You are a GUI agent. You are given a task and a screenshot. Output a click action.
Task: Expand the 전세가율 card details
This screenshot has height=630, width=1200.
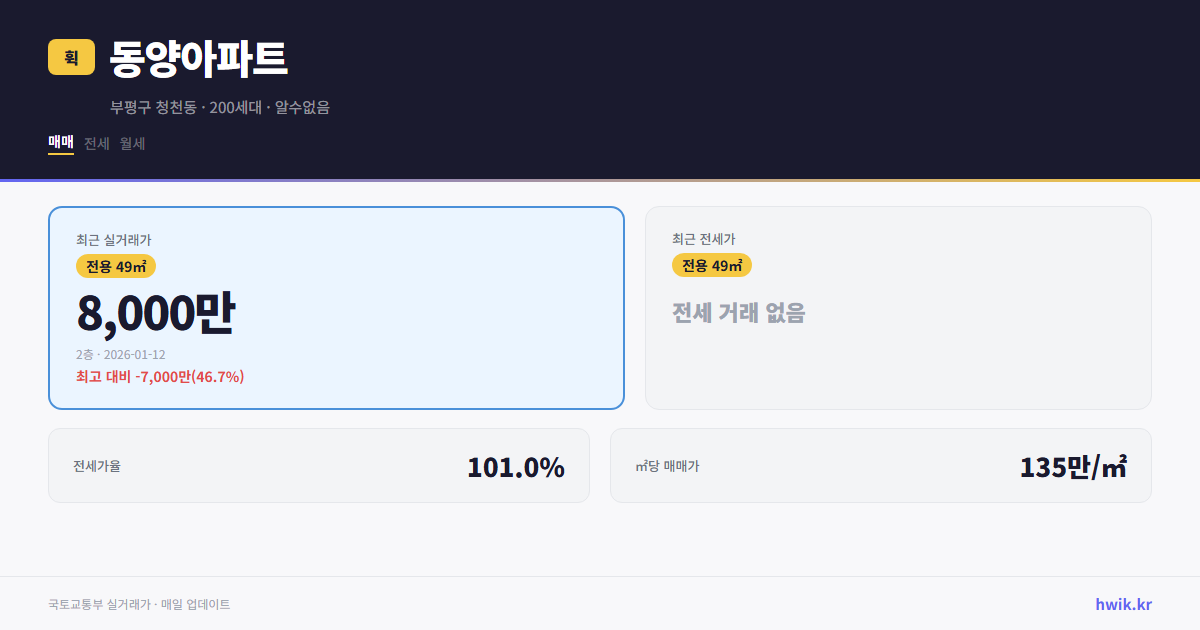click(x=319, y=465)
